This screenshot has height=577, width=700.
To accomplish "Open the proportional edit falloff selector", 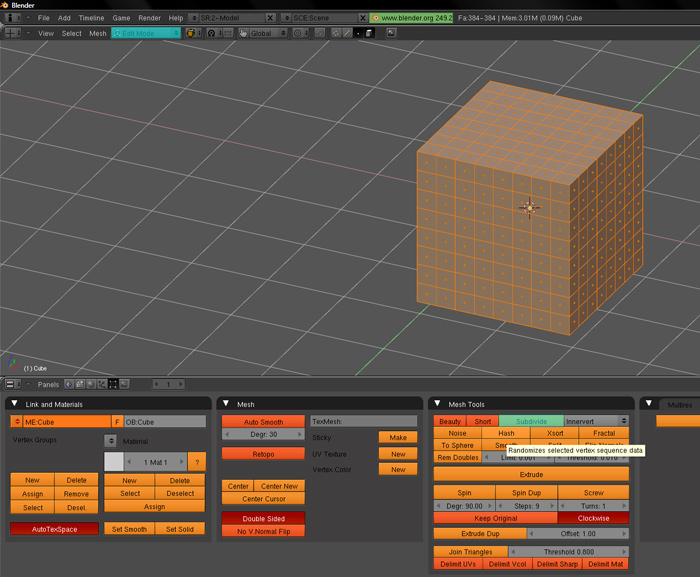I will point(299,33).
